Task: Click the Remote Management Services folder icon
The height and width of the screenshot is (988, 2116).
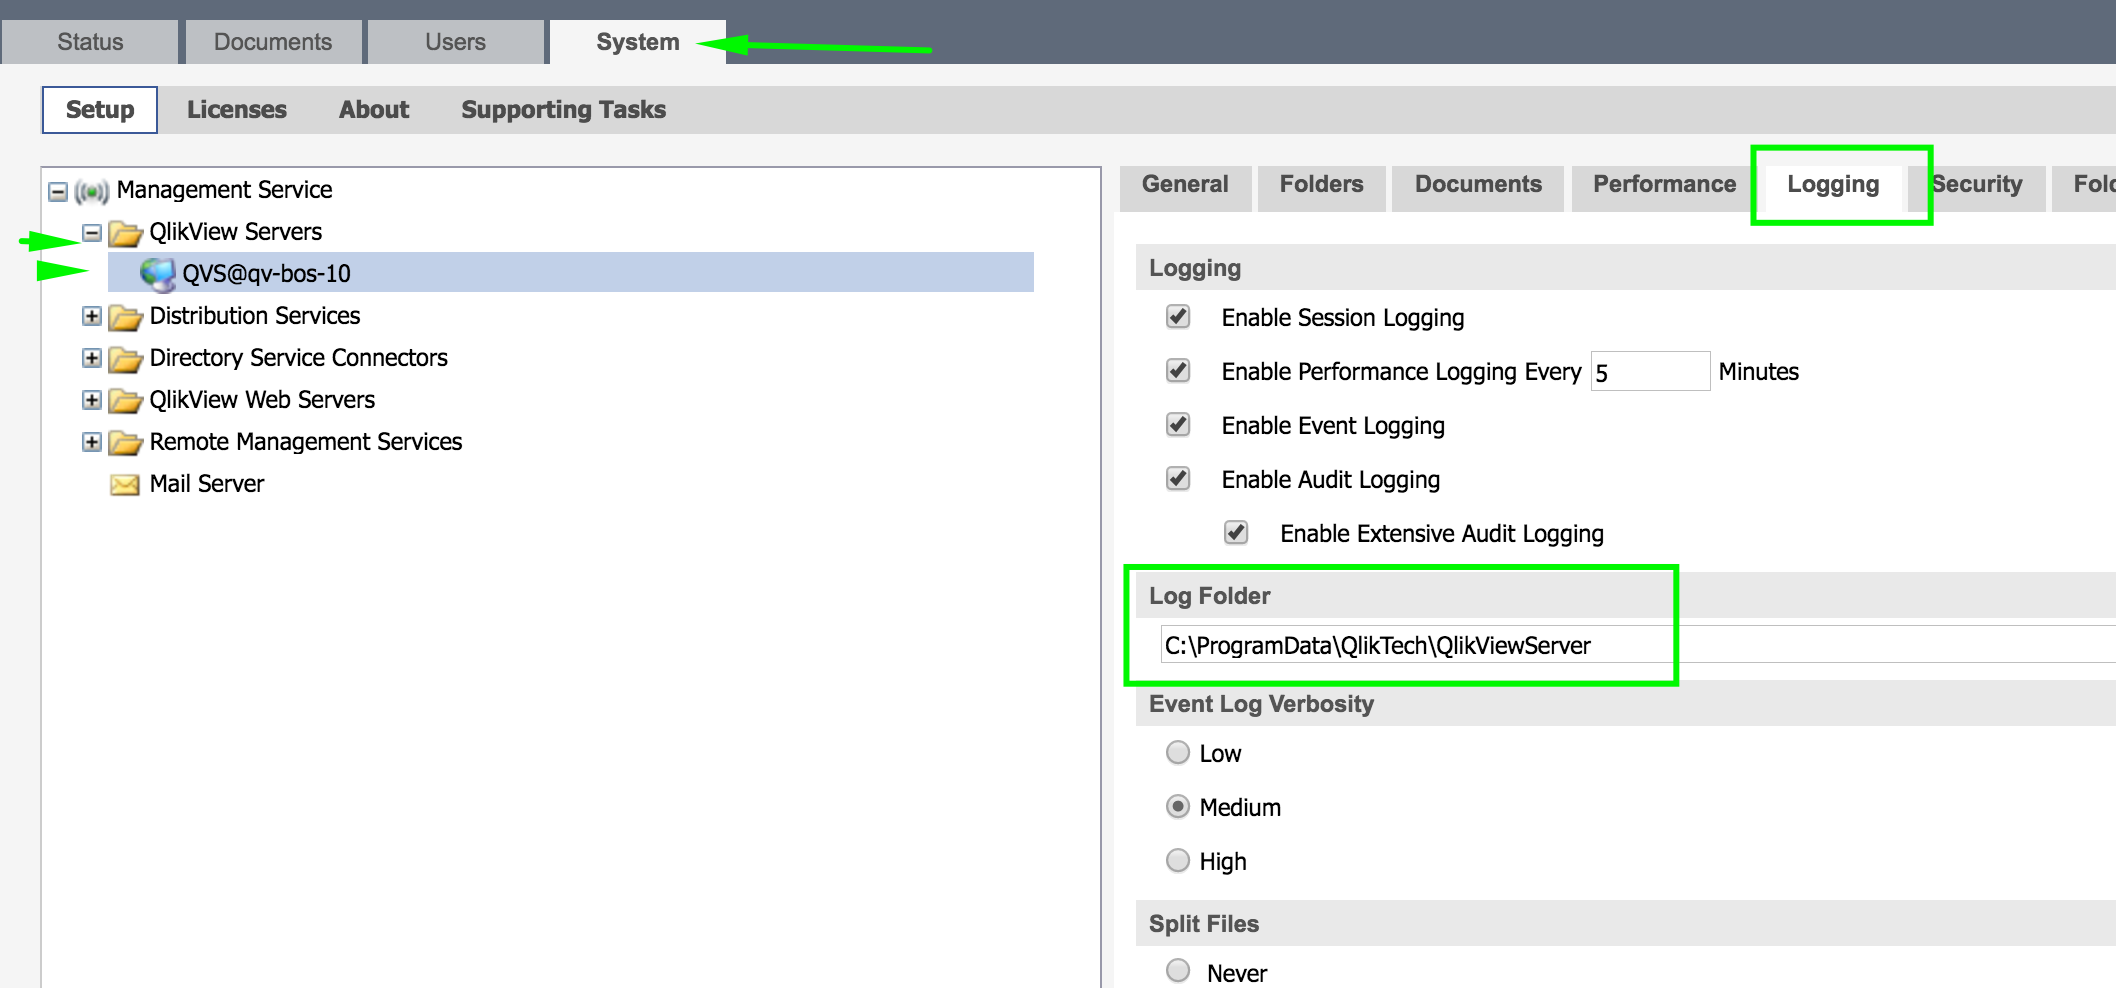Action: (x=125, y=443)
